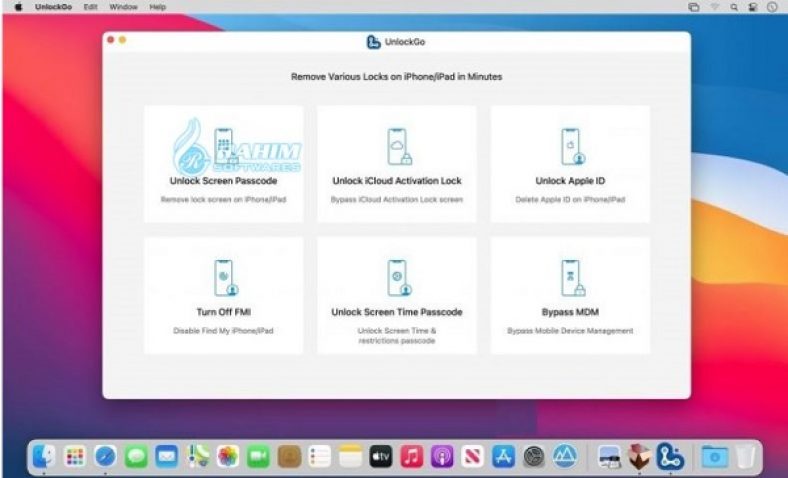This screenshot has height=478, width=788.
Task: Click the brown box app Dock icon
Action: click(x=640, y=456)
